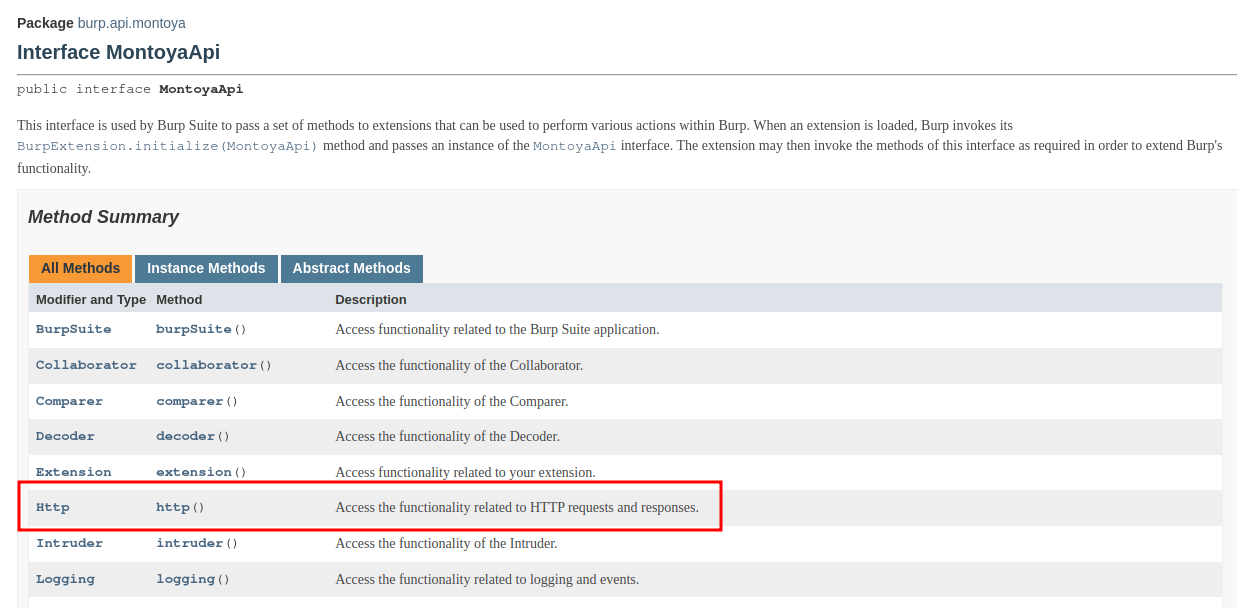Open the Logging type link
Screen dimensions: 1237x608
click(x=65, y=579)
